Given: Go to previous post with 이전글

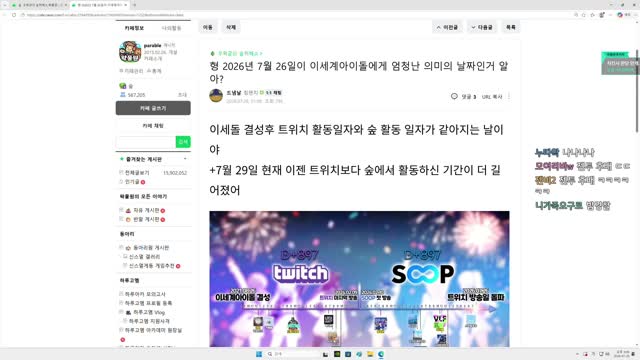Looking at the screenshot, I should 447,27.
